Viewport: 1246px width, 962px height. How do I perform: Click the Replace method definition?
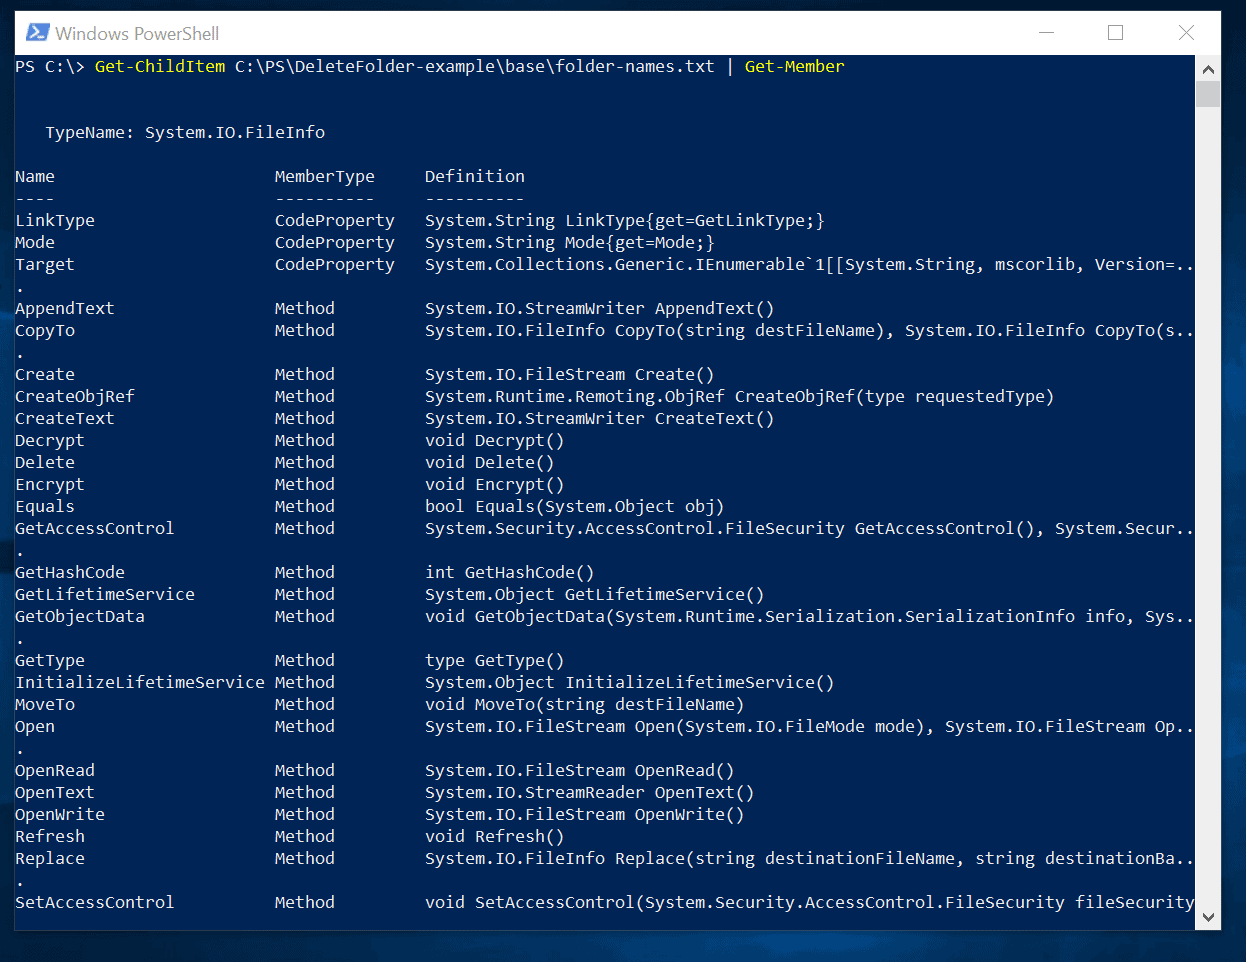(700, 858)
